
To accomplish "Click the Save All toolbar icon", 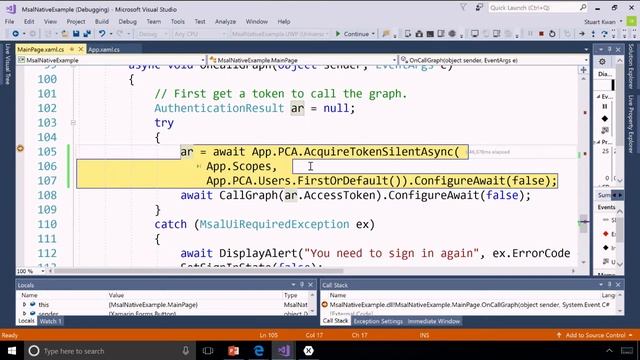I will [87, 34].
